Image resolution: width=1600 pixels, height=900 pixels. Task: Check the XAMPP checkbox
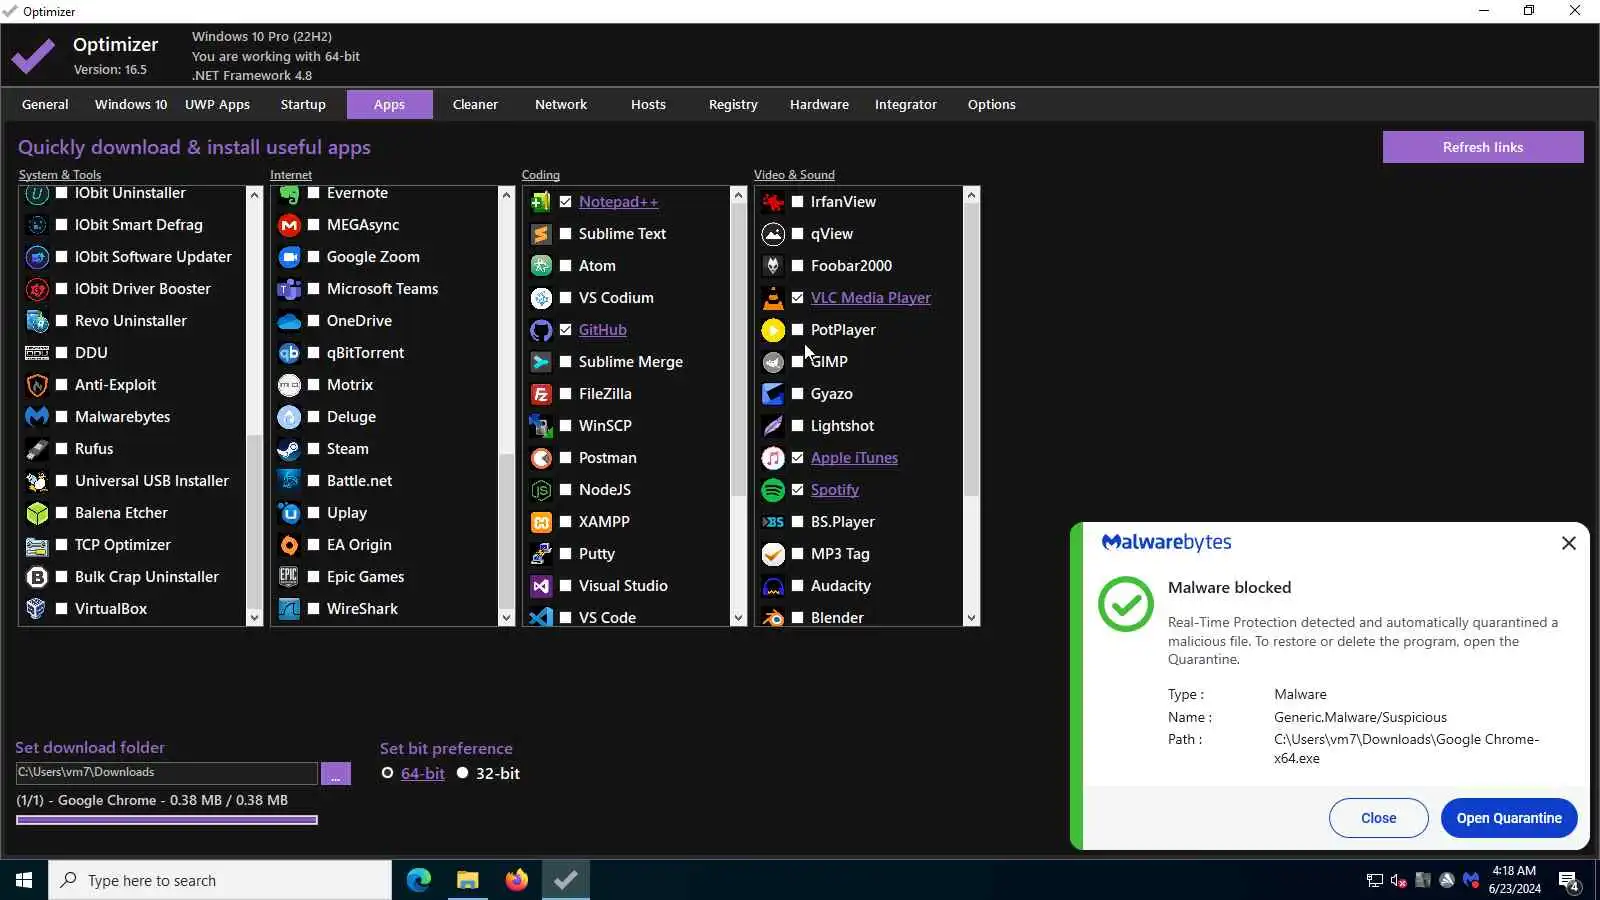pos(566,522)
